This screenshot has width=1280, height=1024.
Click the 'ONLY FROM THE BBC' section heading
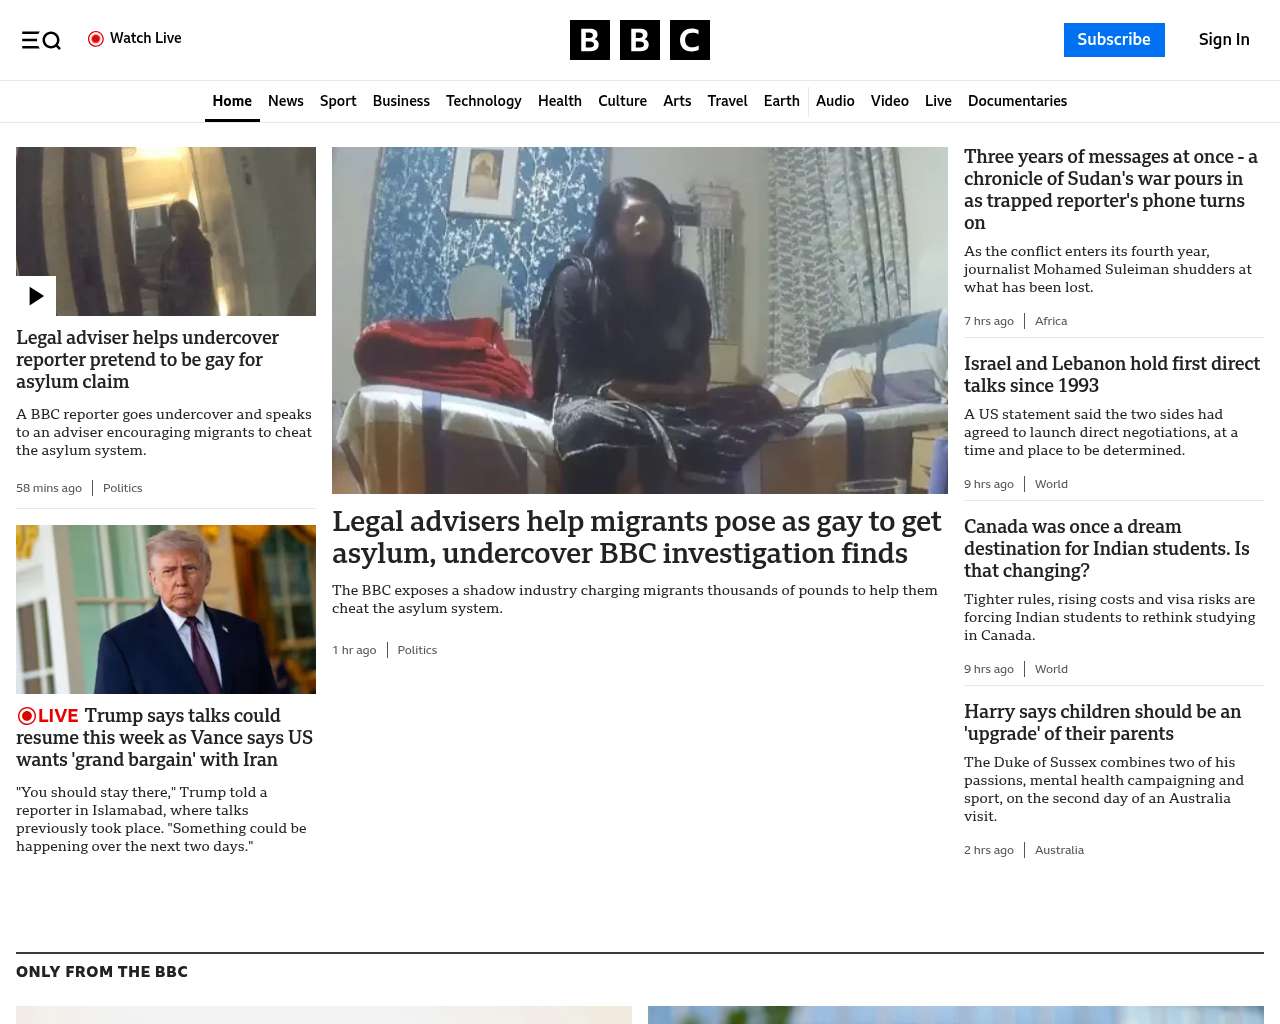point(102,972)
